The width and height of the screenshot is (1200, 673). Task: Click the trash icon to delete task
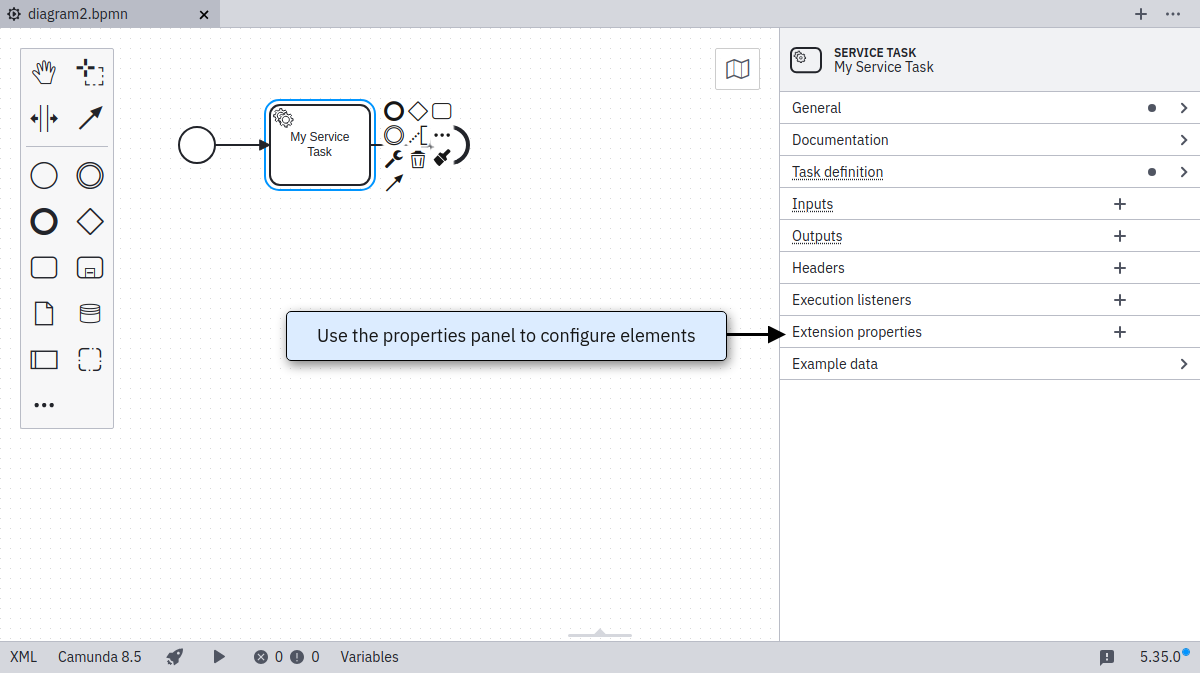[418, 159]
